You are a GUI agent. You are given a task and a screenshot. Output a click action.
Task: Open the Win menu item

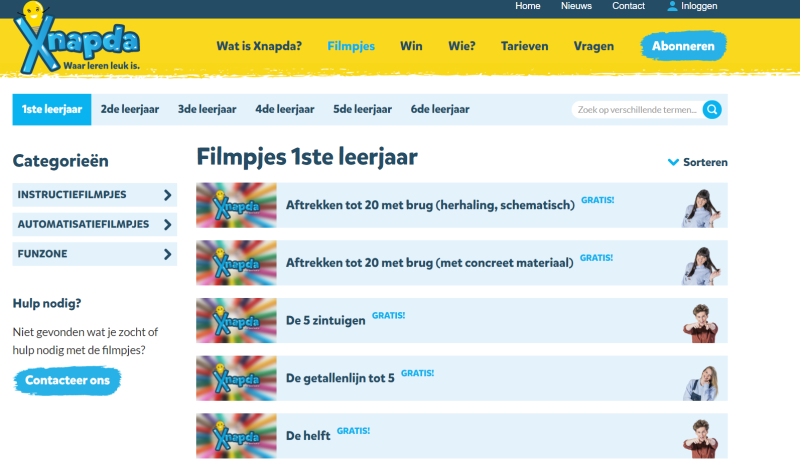coord(411,46)
